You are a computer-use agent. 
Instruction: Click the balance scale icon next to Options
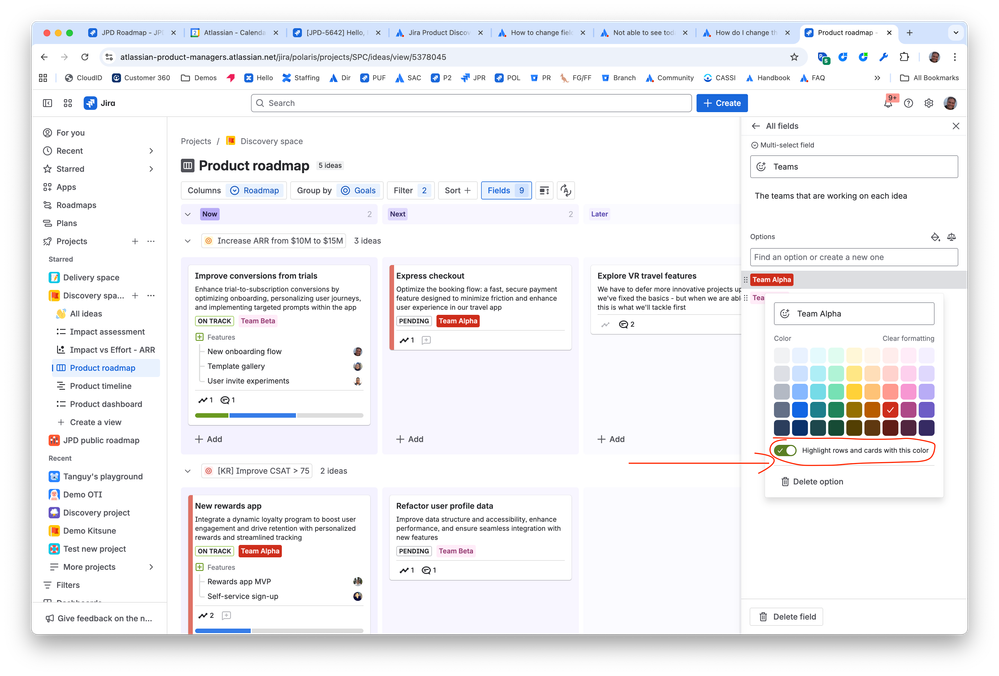[x=951, y=237]
